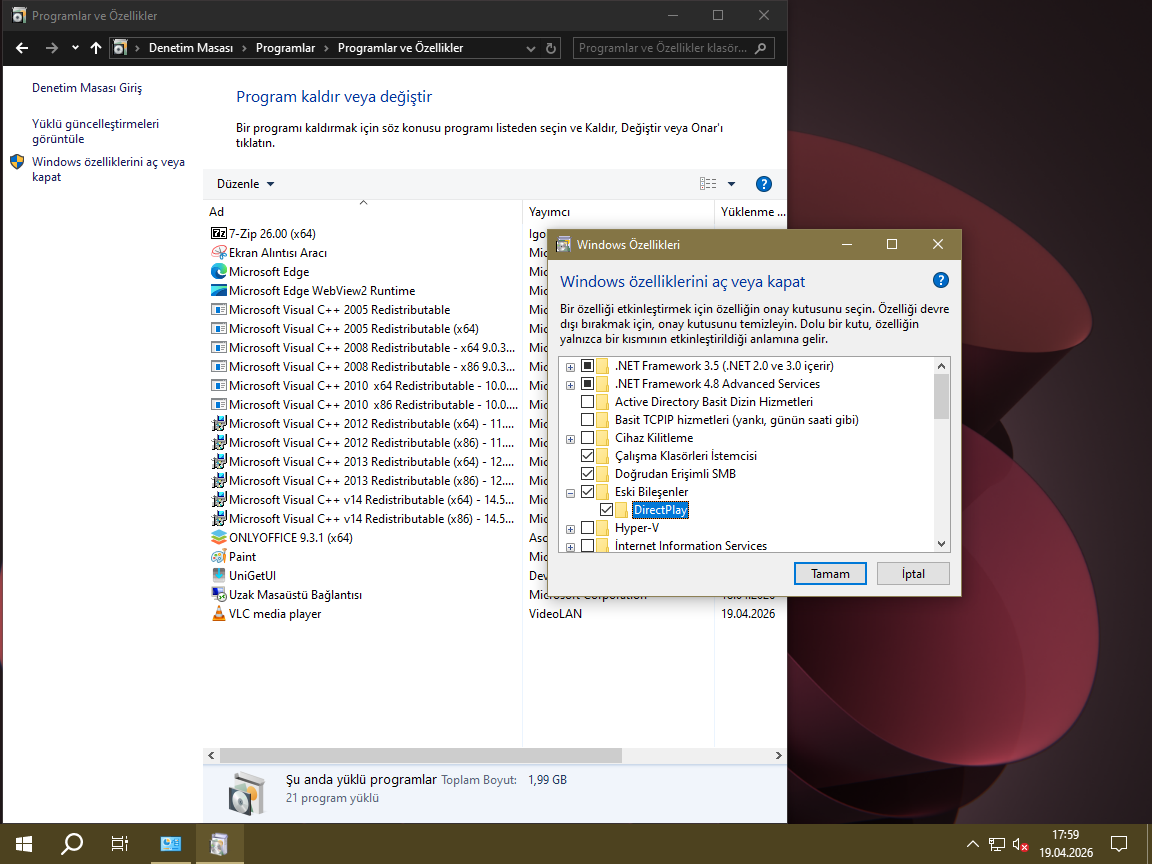Enable Basit TCPIP hizmetleri checkbox
The height and width of the screenshot is (864, 1152).
coord(588,420)
